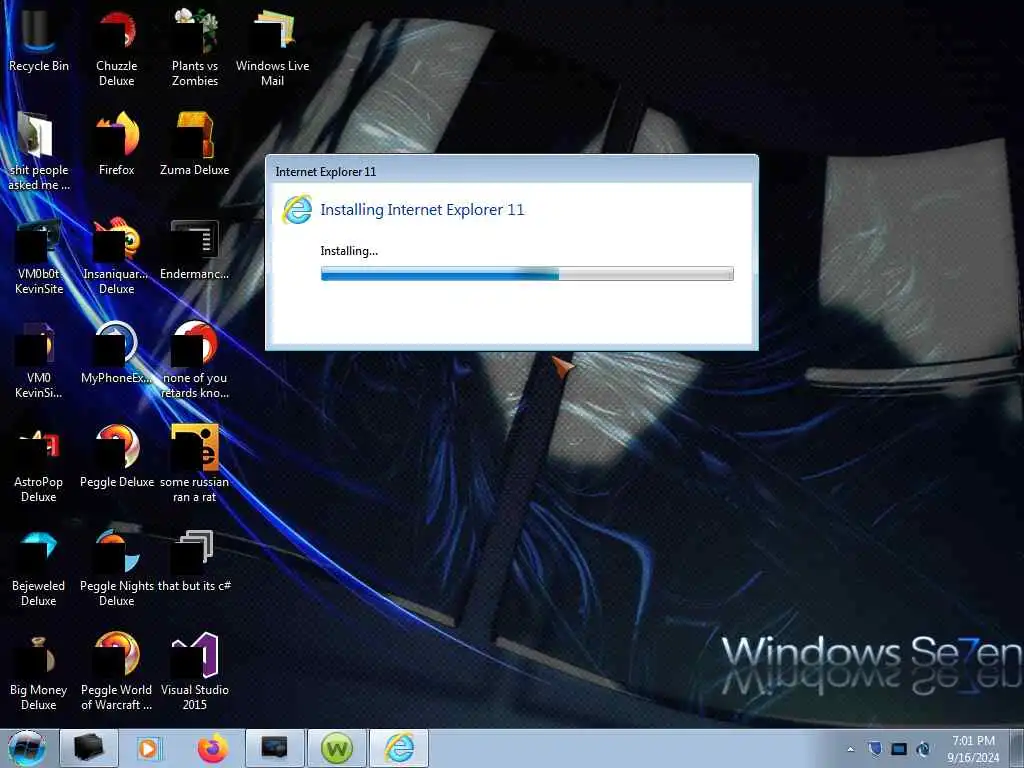This screenshot has width=1024, height=768.
Task: Open Plants vs Zombies desktop shortcut
Action: coord(195,46)
